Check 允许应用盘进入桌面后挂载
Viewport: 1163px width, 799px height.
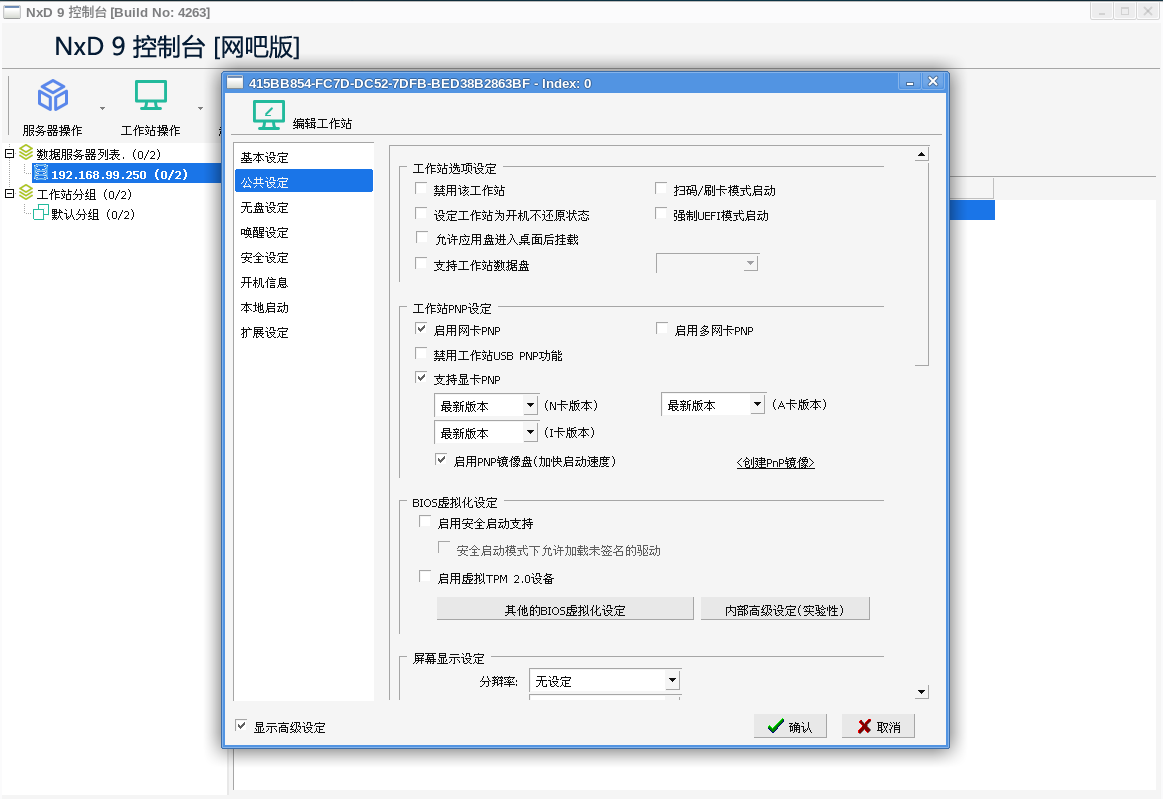(x=421, y=238)
